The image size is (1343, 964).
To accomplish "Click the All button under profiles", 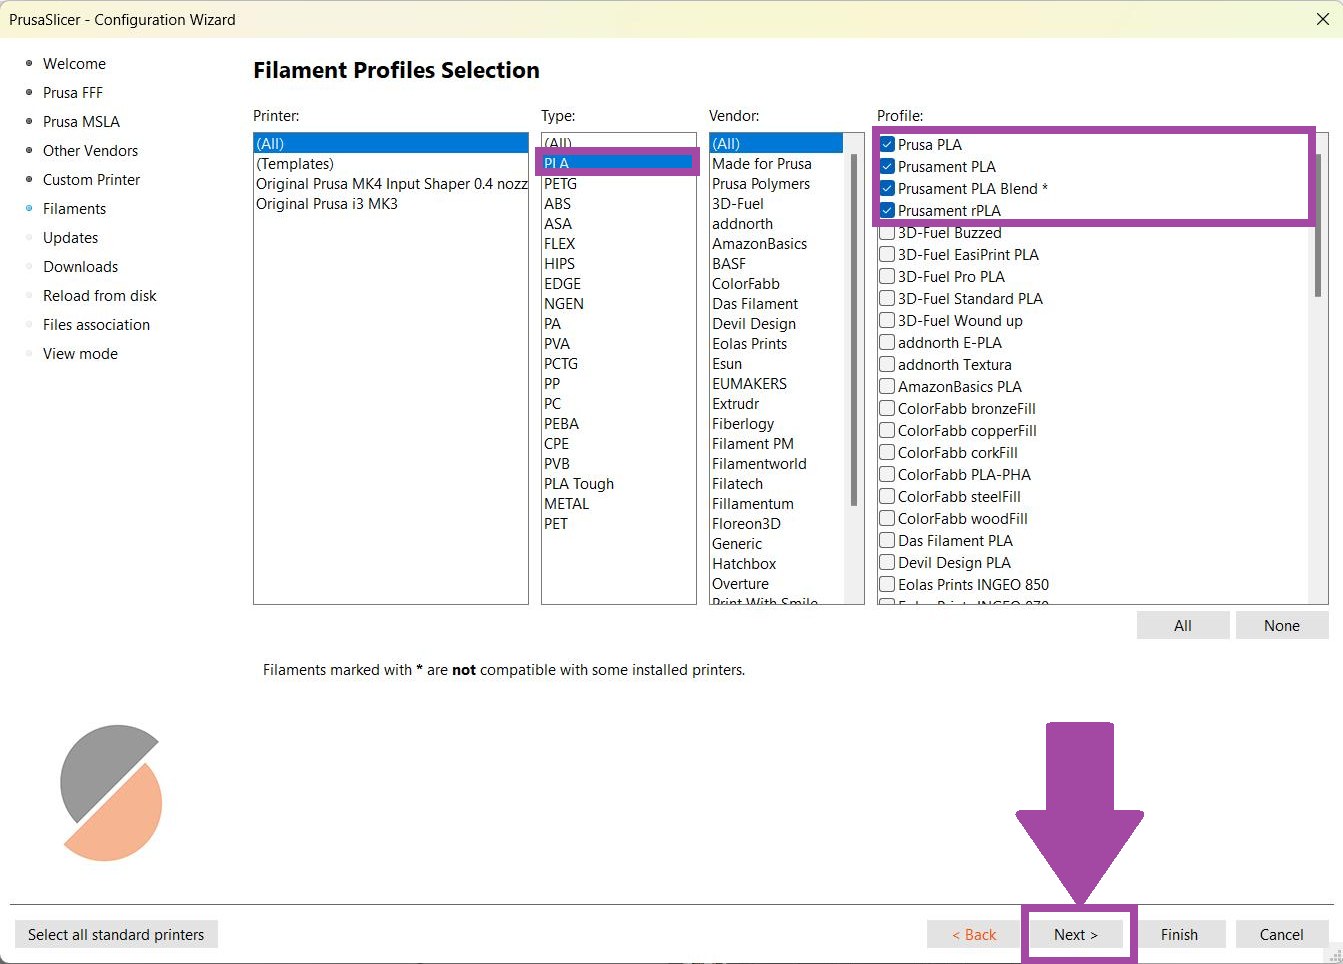I will (x=1182, y=625).
